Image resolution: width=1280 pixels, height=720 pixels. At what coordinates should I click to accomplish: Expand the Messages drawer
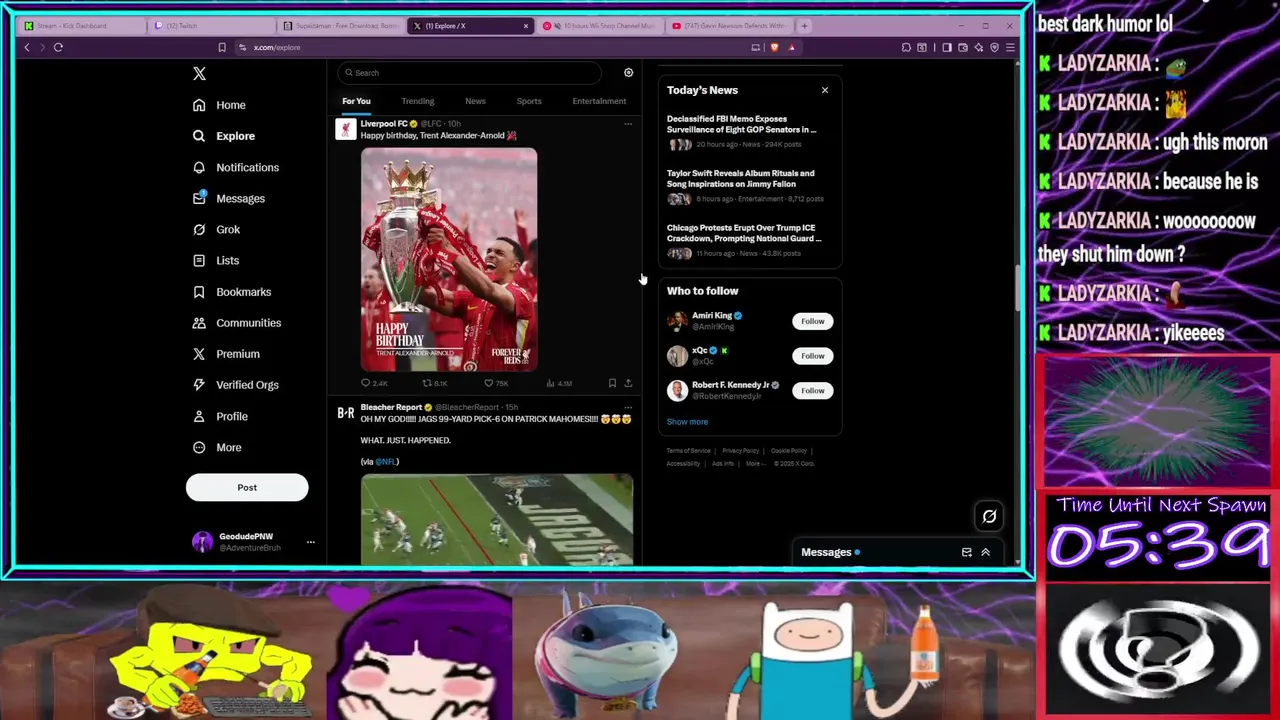(985, 552)
